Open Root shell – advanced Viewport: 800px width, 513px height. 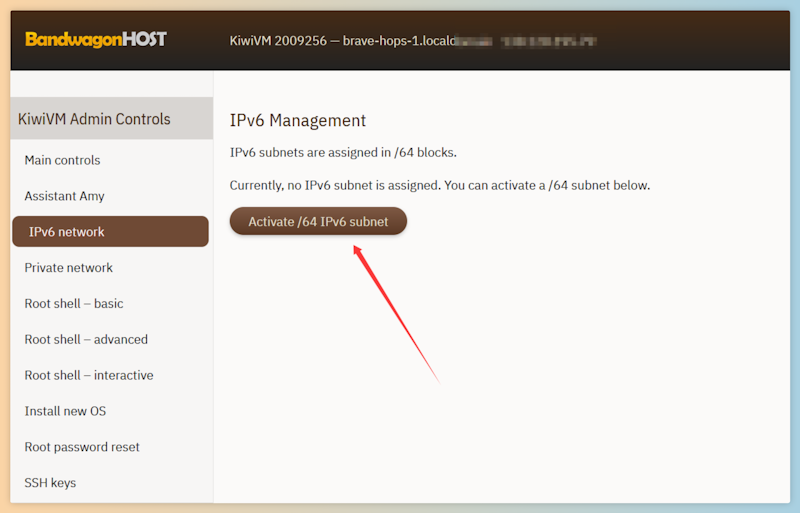(x=86, y=339)
